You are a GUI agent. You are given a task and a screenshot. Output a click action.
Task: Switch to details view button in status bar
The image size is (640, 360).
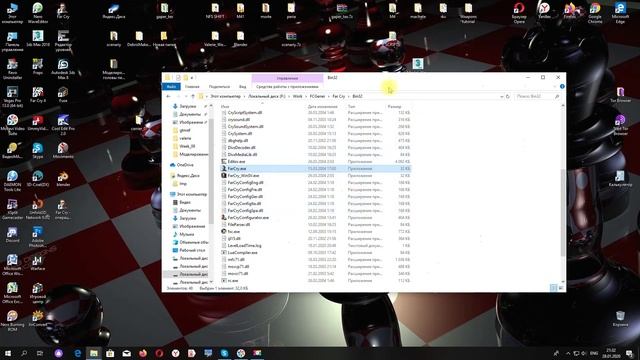pyautogui.click(x=553, y=288)
